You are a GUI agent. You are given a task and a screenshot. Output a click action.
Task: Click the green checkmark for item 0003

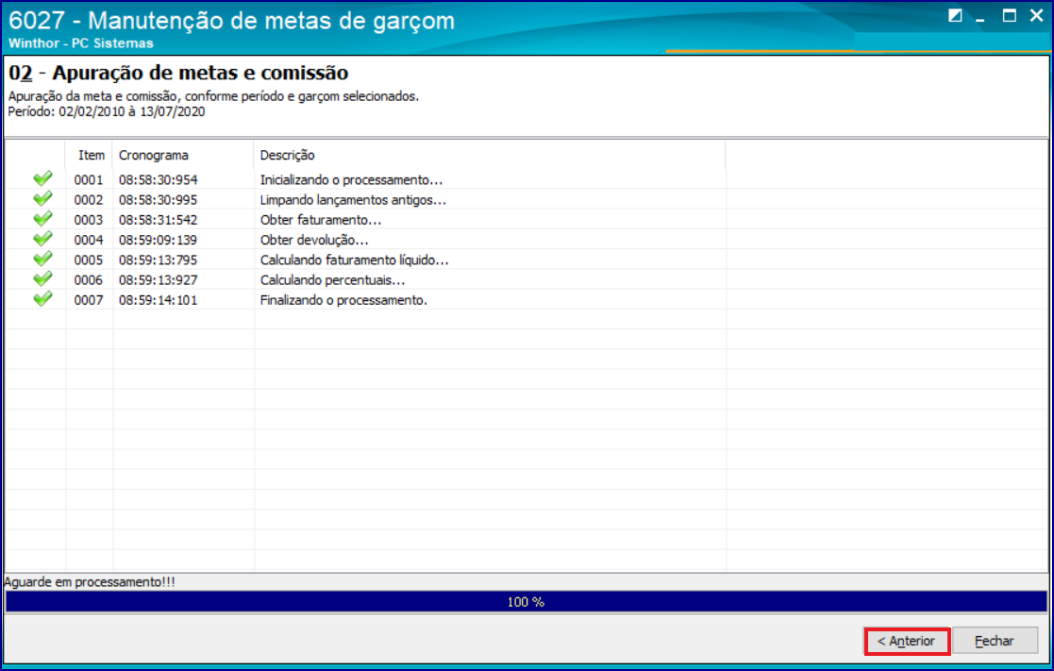(42, 219)
